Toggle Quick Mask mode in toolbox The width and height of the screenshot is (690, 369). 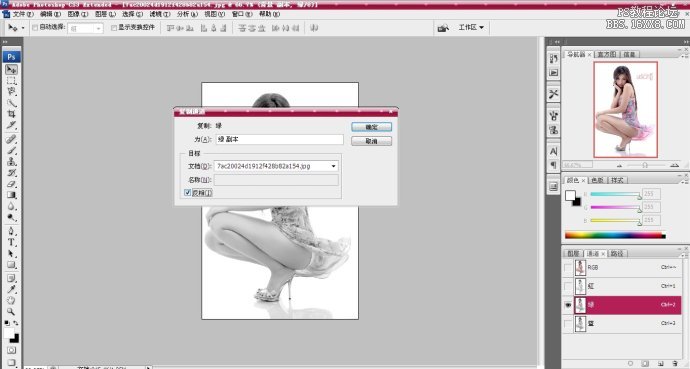[x=11, y=350]
